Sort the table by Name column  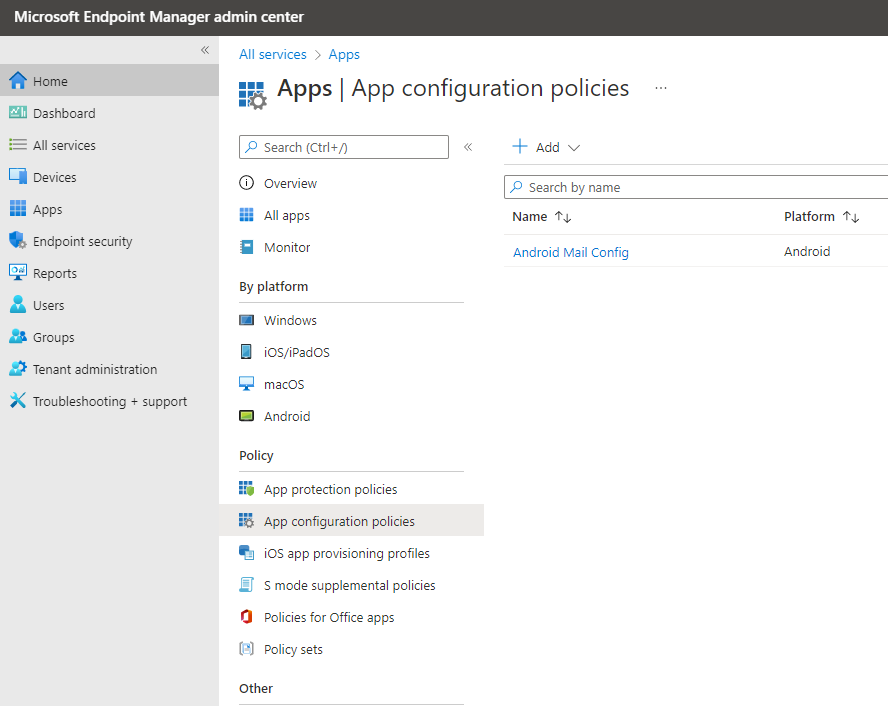tap(563, 217)
